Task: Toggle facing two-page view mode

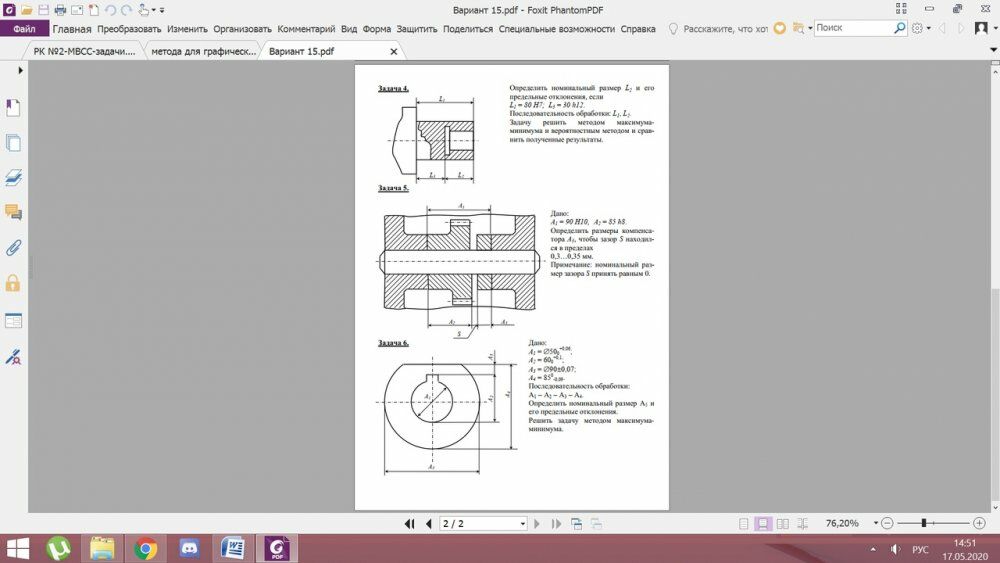Action: coord(783,523)
